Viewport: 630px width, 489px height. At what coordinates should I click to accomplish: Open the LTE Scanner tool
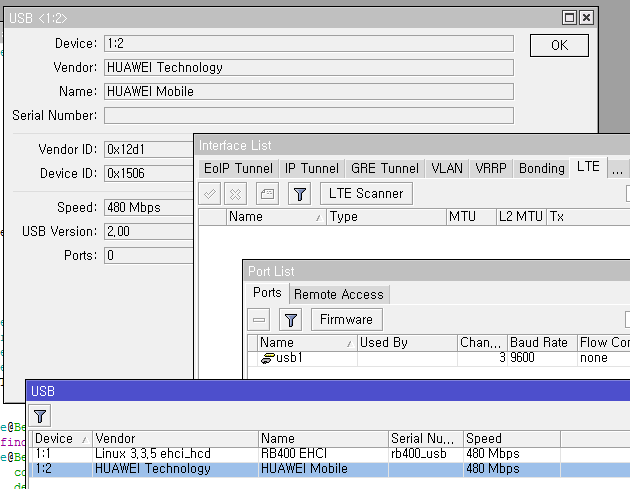[366, 194]
